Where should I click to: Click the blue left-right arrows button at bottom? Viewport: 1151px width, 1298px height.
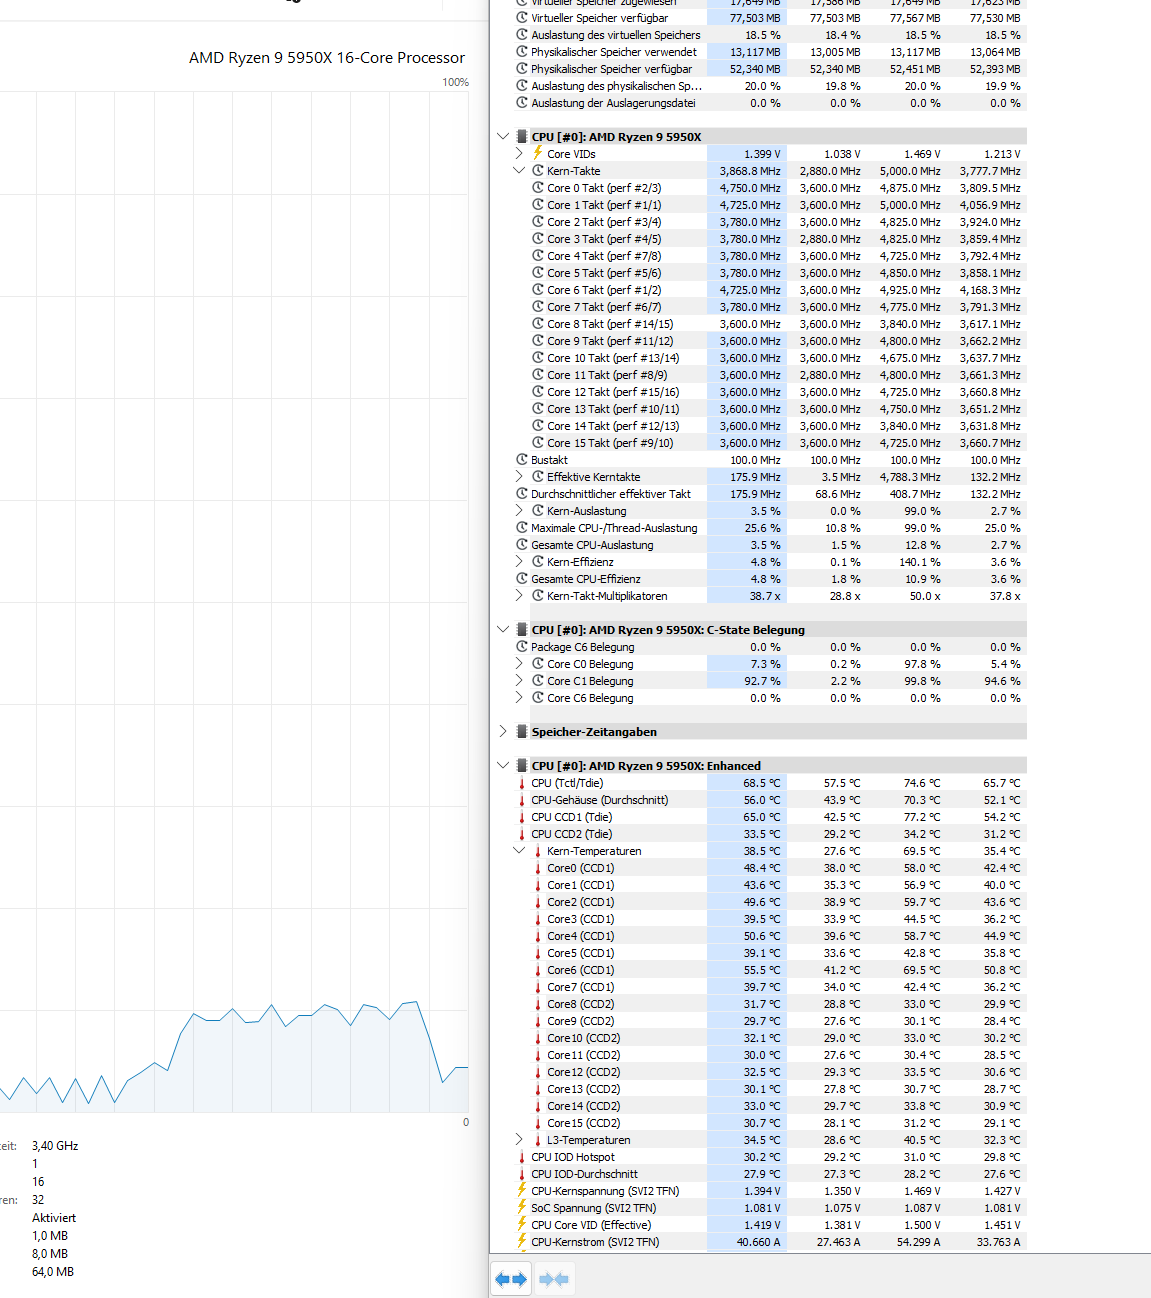pos(511,1279)
